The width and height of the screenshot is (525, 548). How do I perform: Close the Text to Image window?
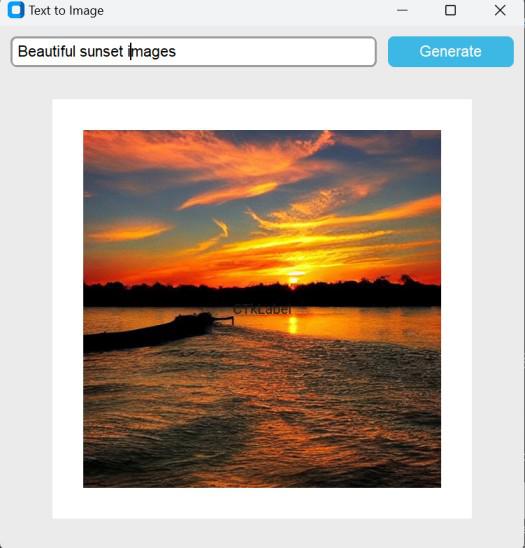coord(500,10)
